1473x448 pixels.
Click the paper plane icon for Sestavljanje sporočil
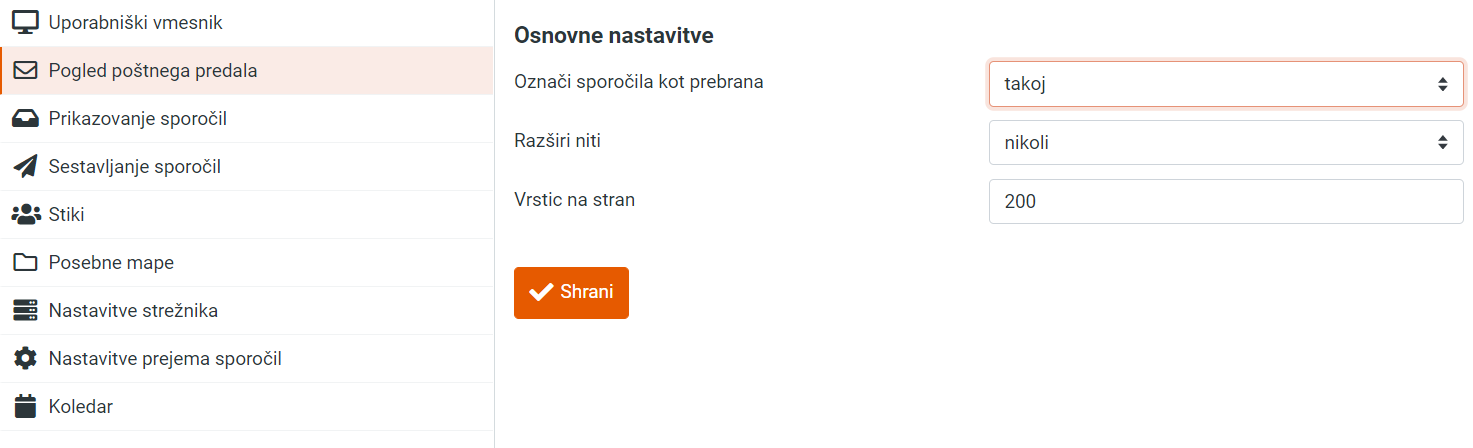pyautogui.click(x=25, y=167)
